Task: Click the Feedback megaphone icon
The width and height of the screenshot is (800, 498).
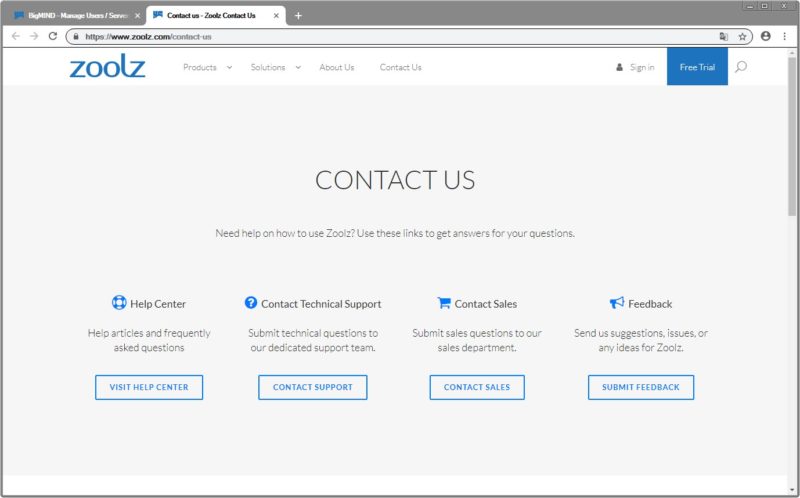Action: [x=617, y=303]
